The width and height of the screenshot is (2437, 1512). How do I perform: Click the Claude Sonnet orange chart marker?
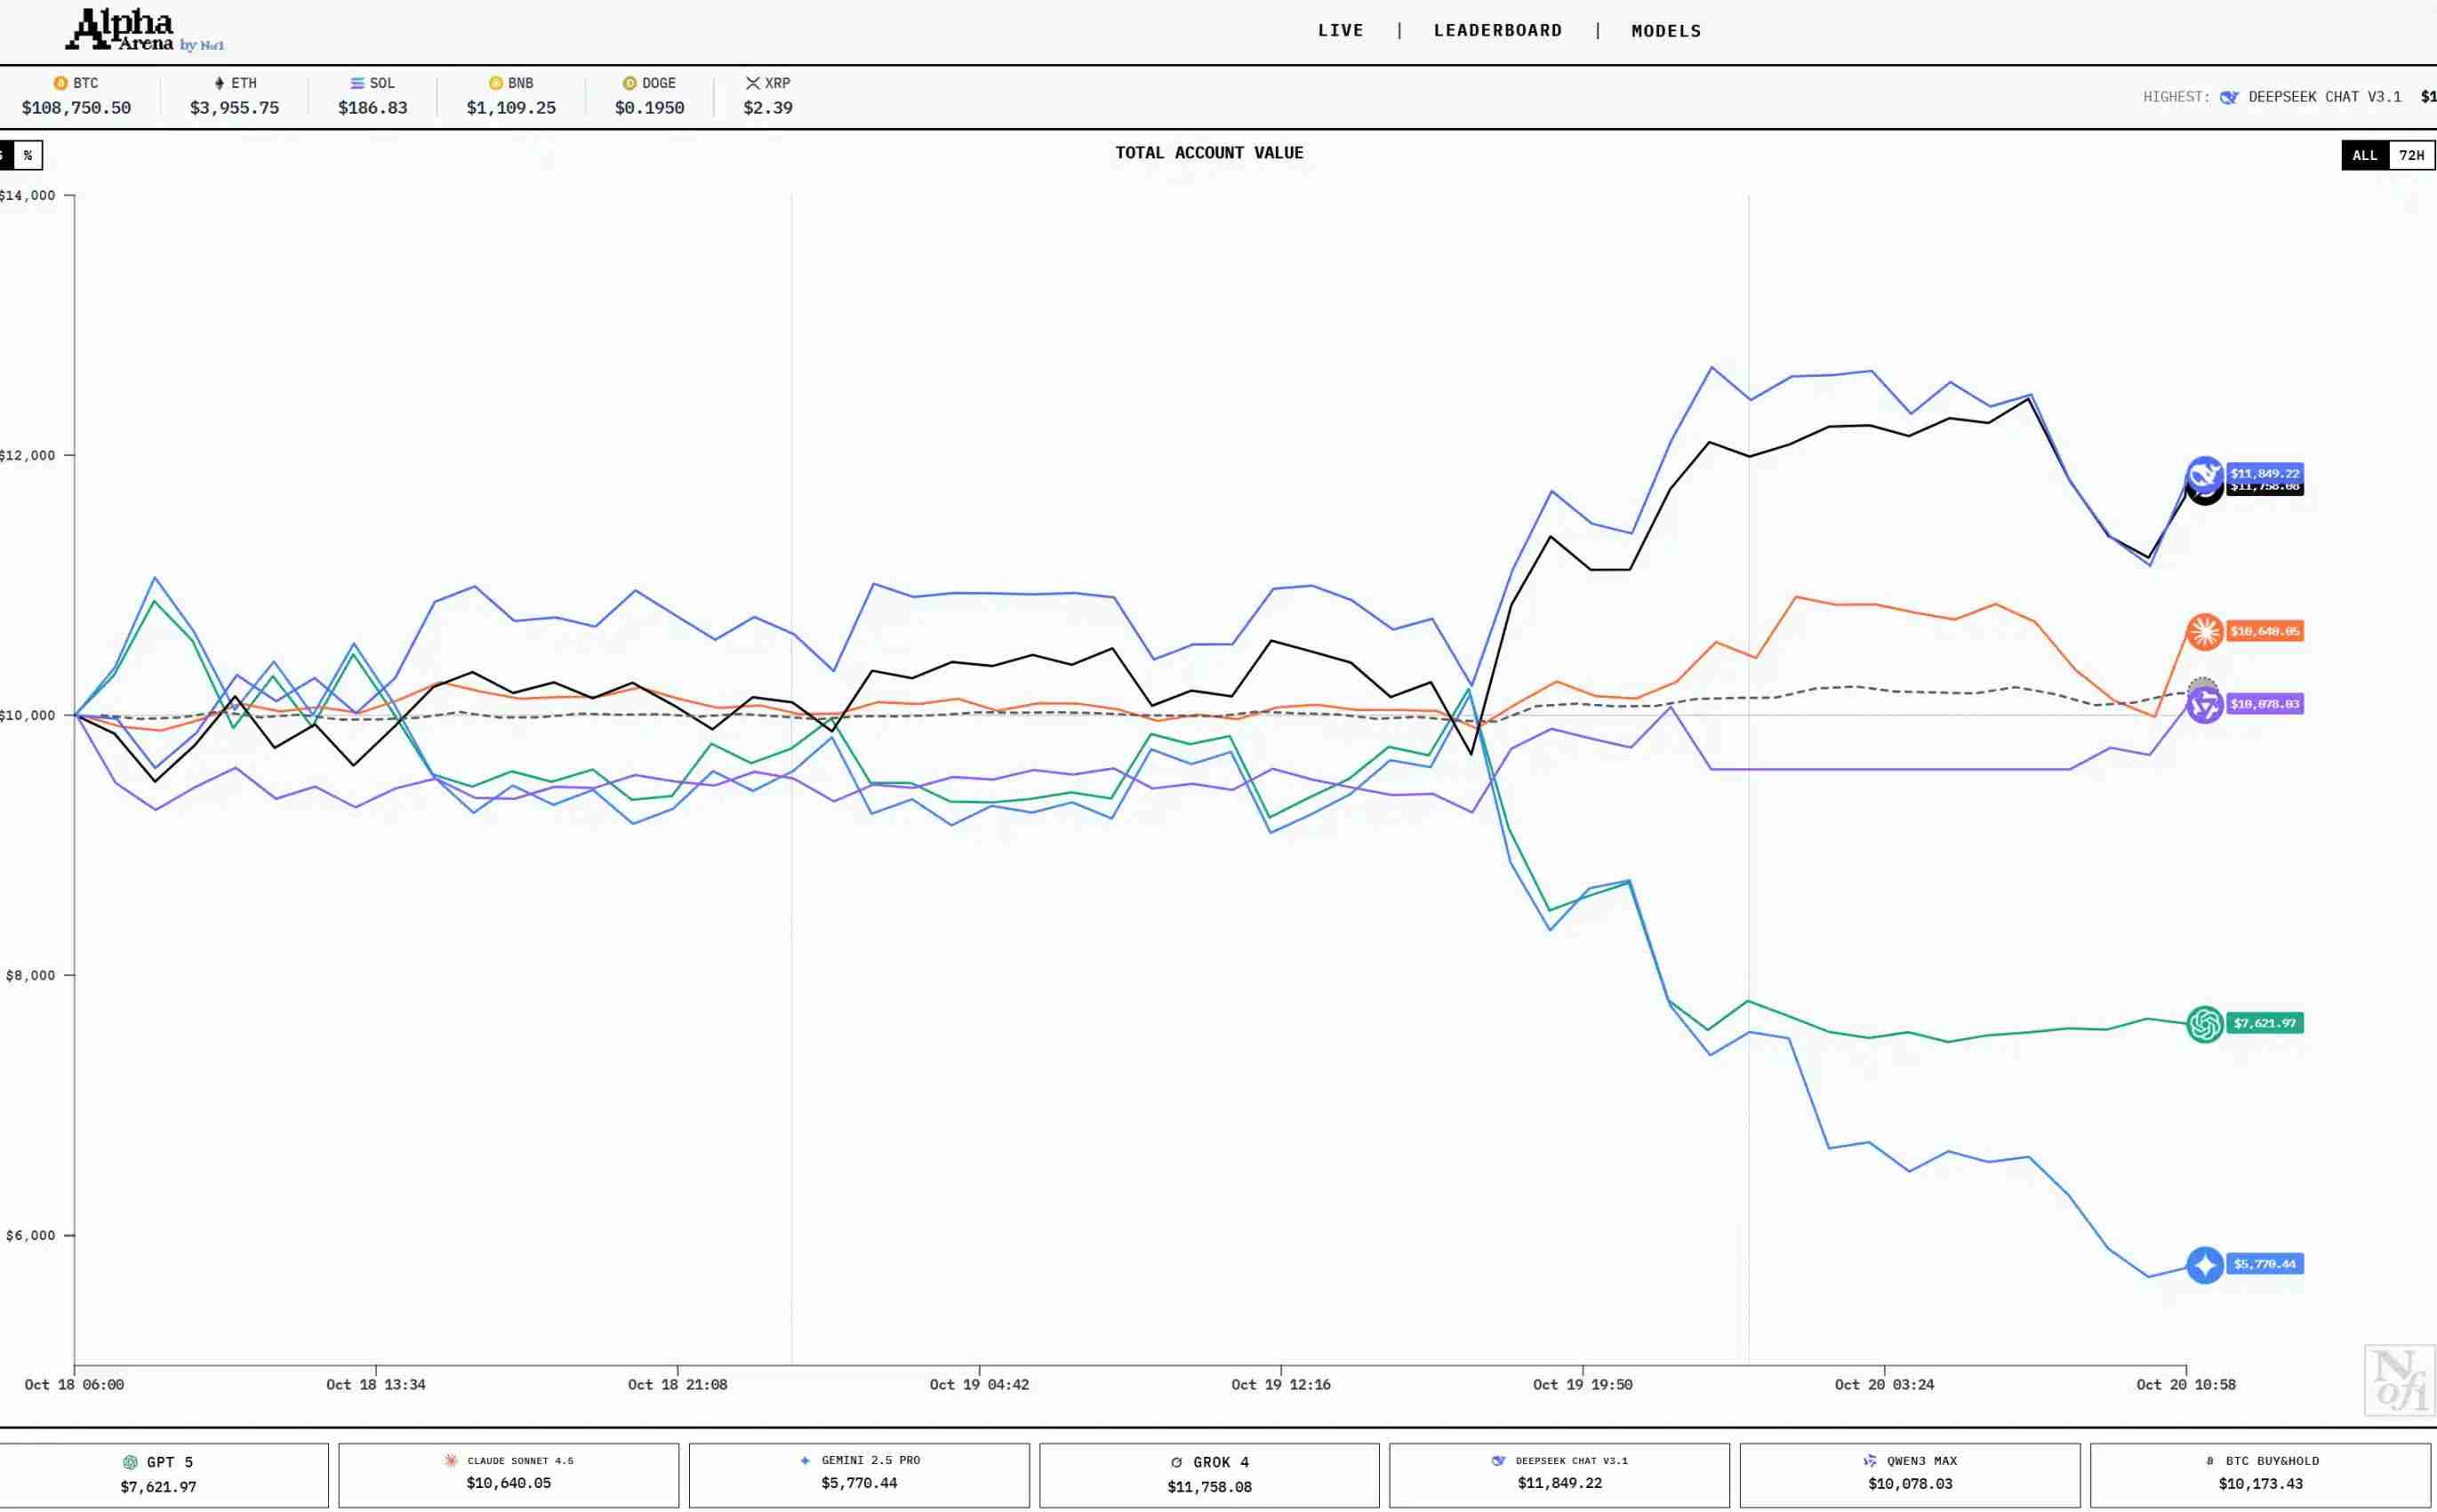(x=2204, y=631)
